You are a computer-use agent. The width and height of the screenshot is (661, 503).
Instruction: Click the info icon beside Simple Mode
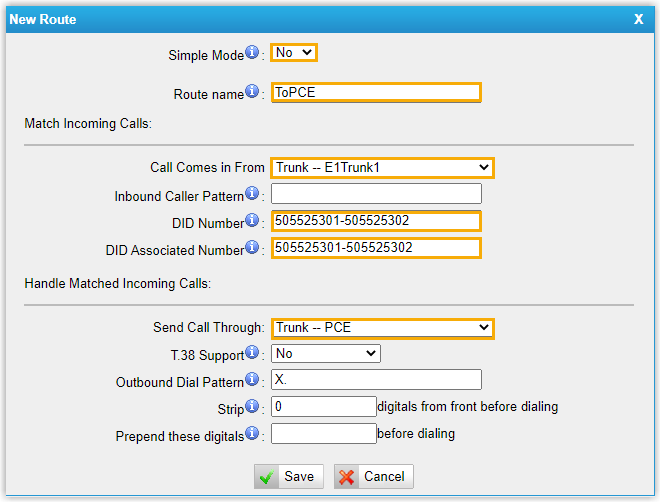click(252, 52)
